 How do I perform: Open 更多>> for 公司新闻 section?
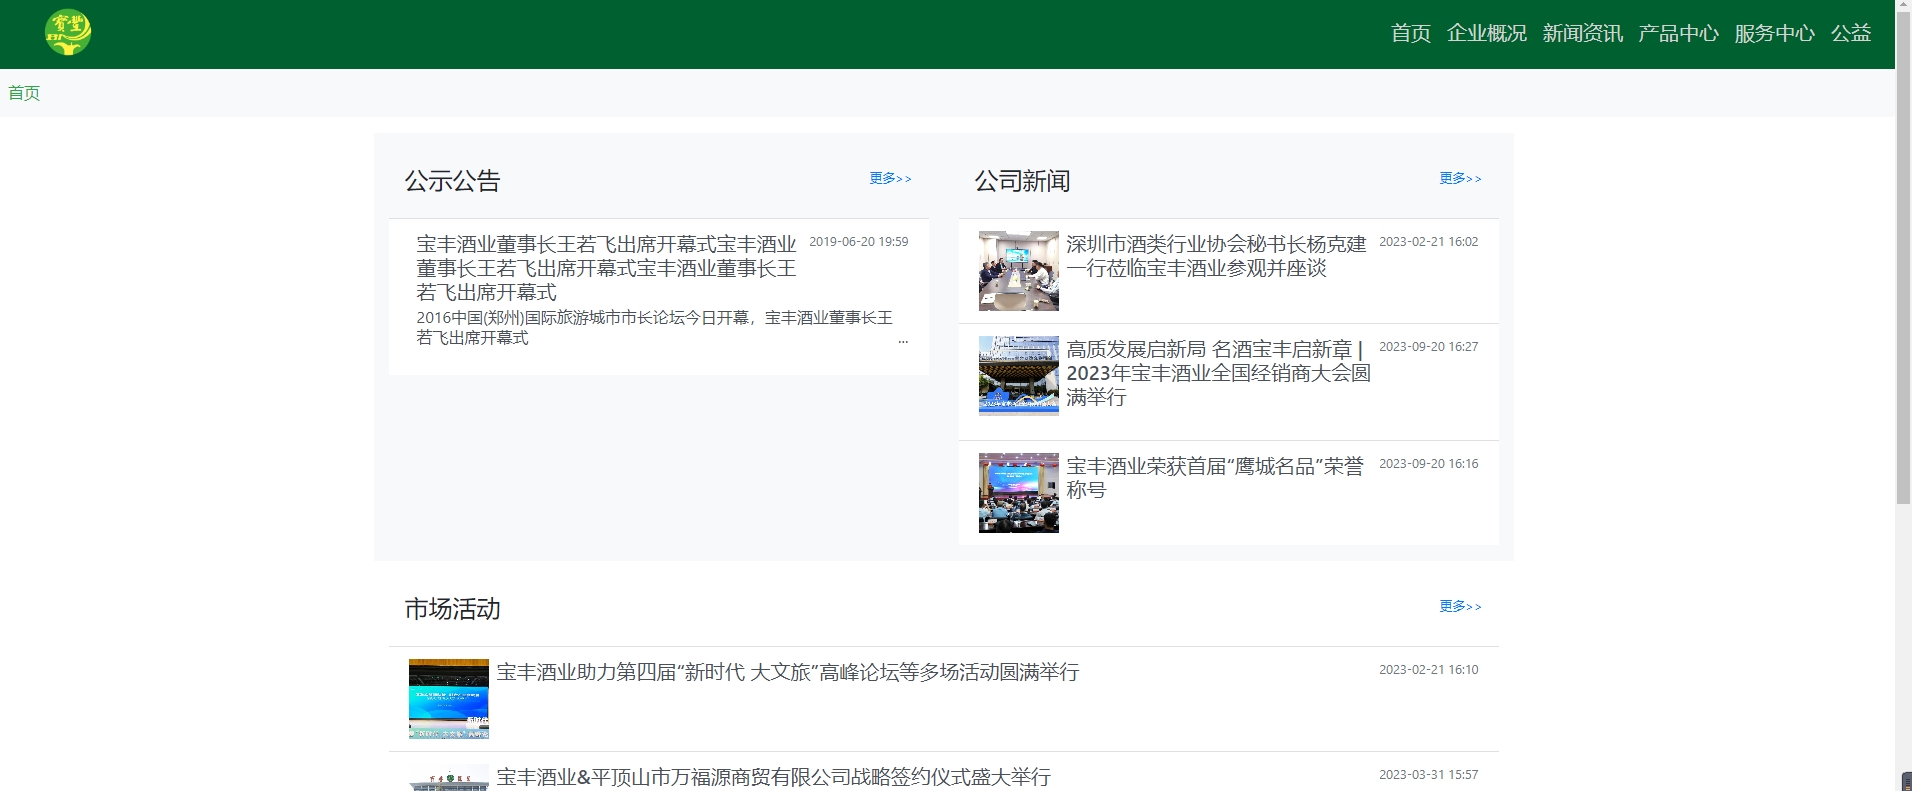tap(1460, 178)
